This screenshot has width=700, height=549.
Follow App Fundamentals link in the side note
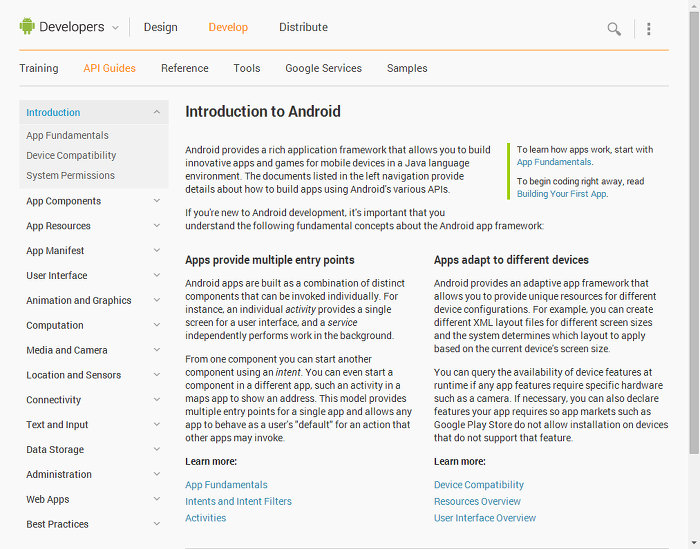(554, 162)
